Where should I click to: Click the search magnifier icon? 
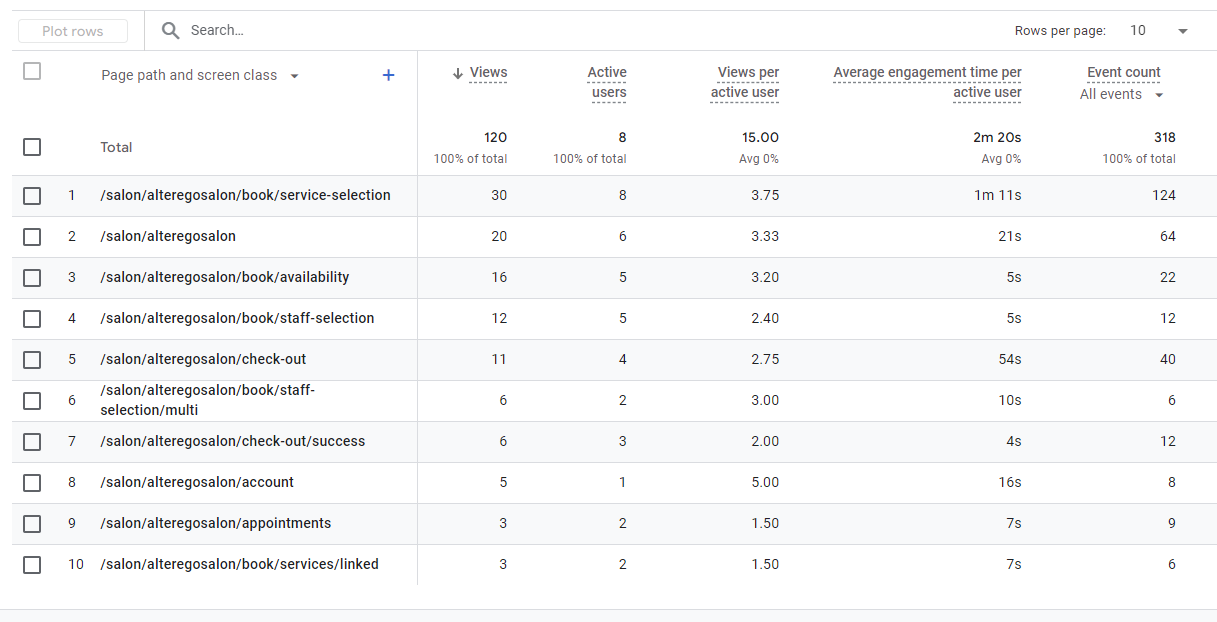[x=171, y=31]
